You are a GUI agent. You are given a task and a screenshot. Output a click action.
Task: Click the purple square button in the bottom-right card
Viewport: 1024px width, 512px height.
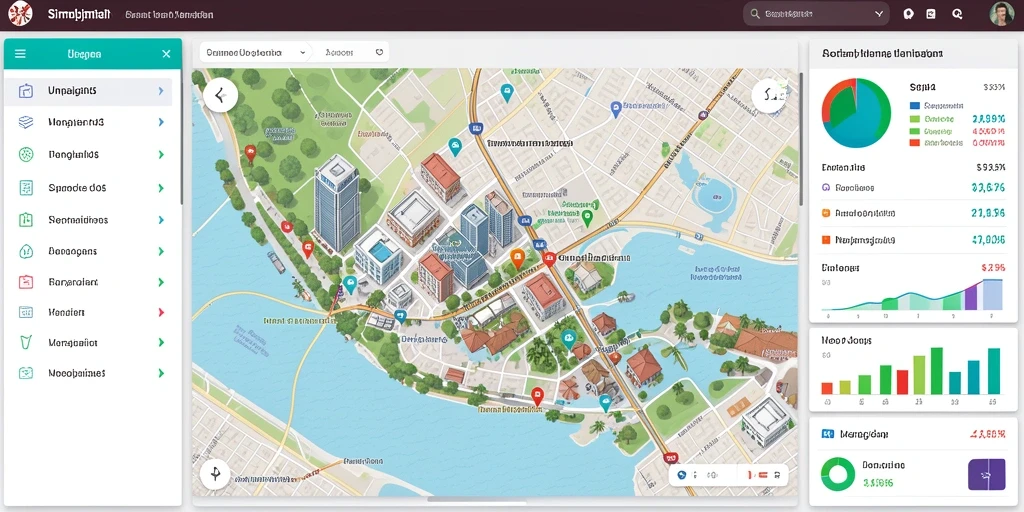986,474
